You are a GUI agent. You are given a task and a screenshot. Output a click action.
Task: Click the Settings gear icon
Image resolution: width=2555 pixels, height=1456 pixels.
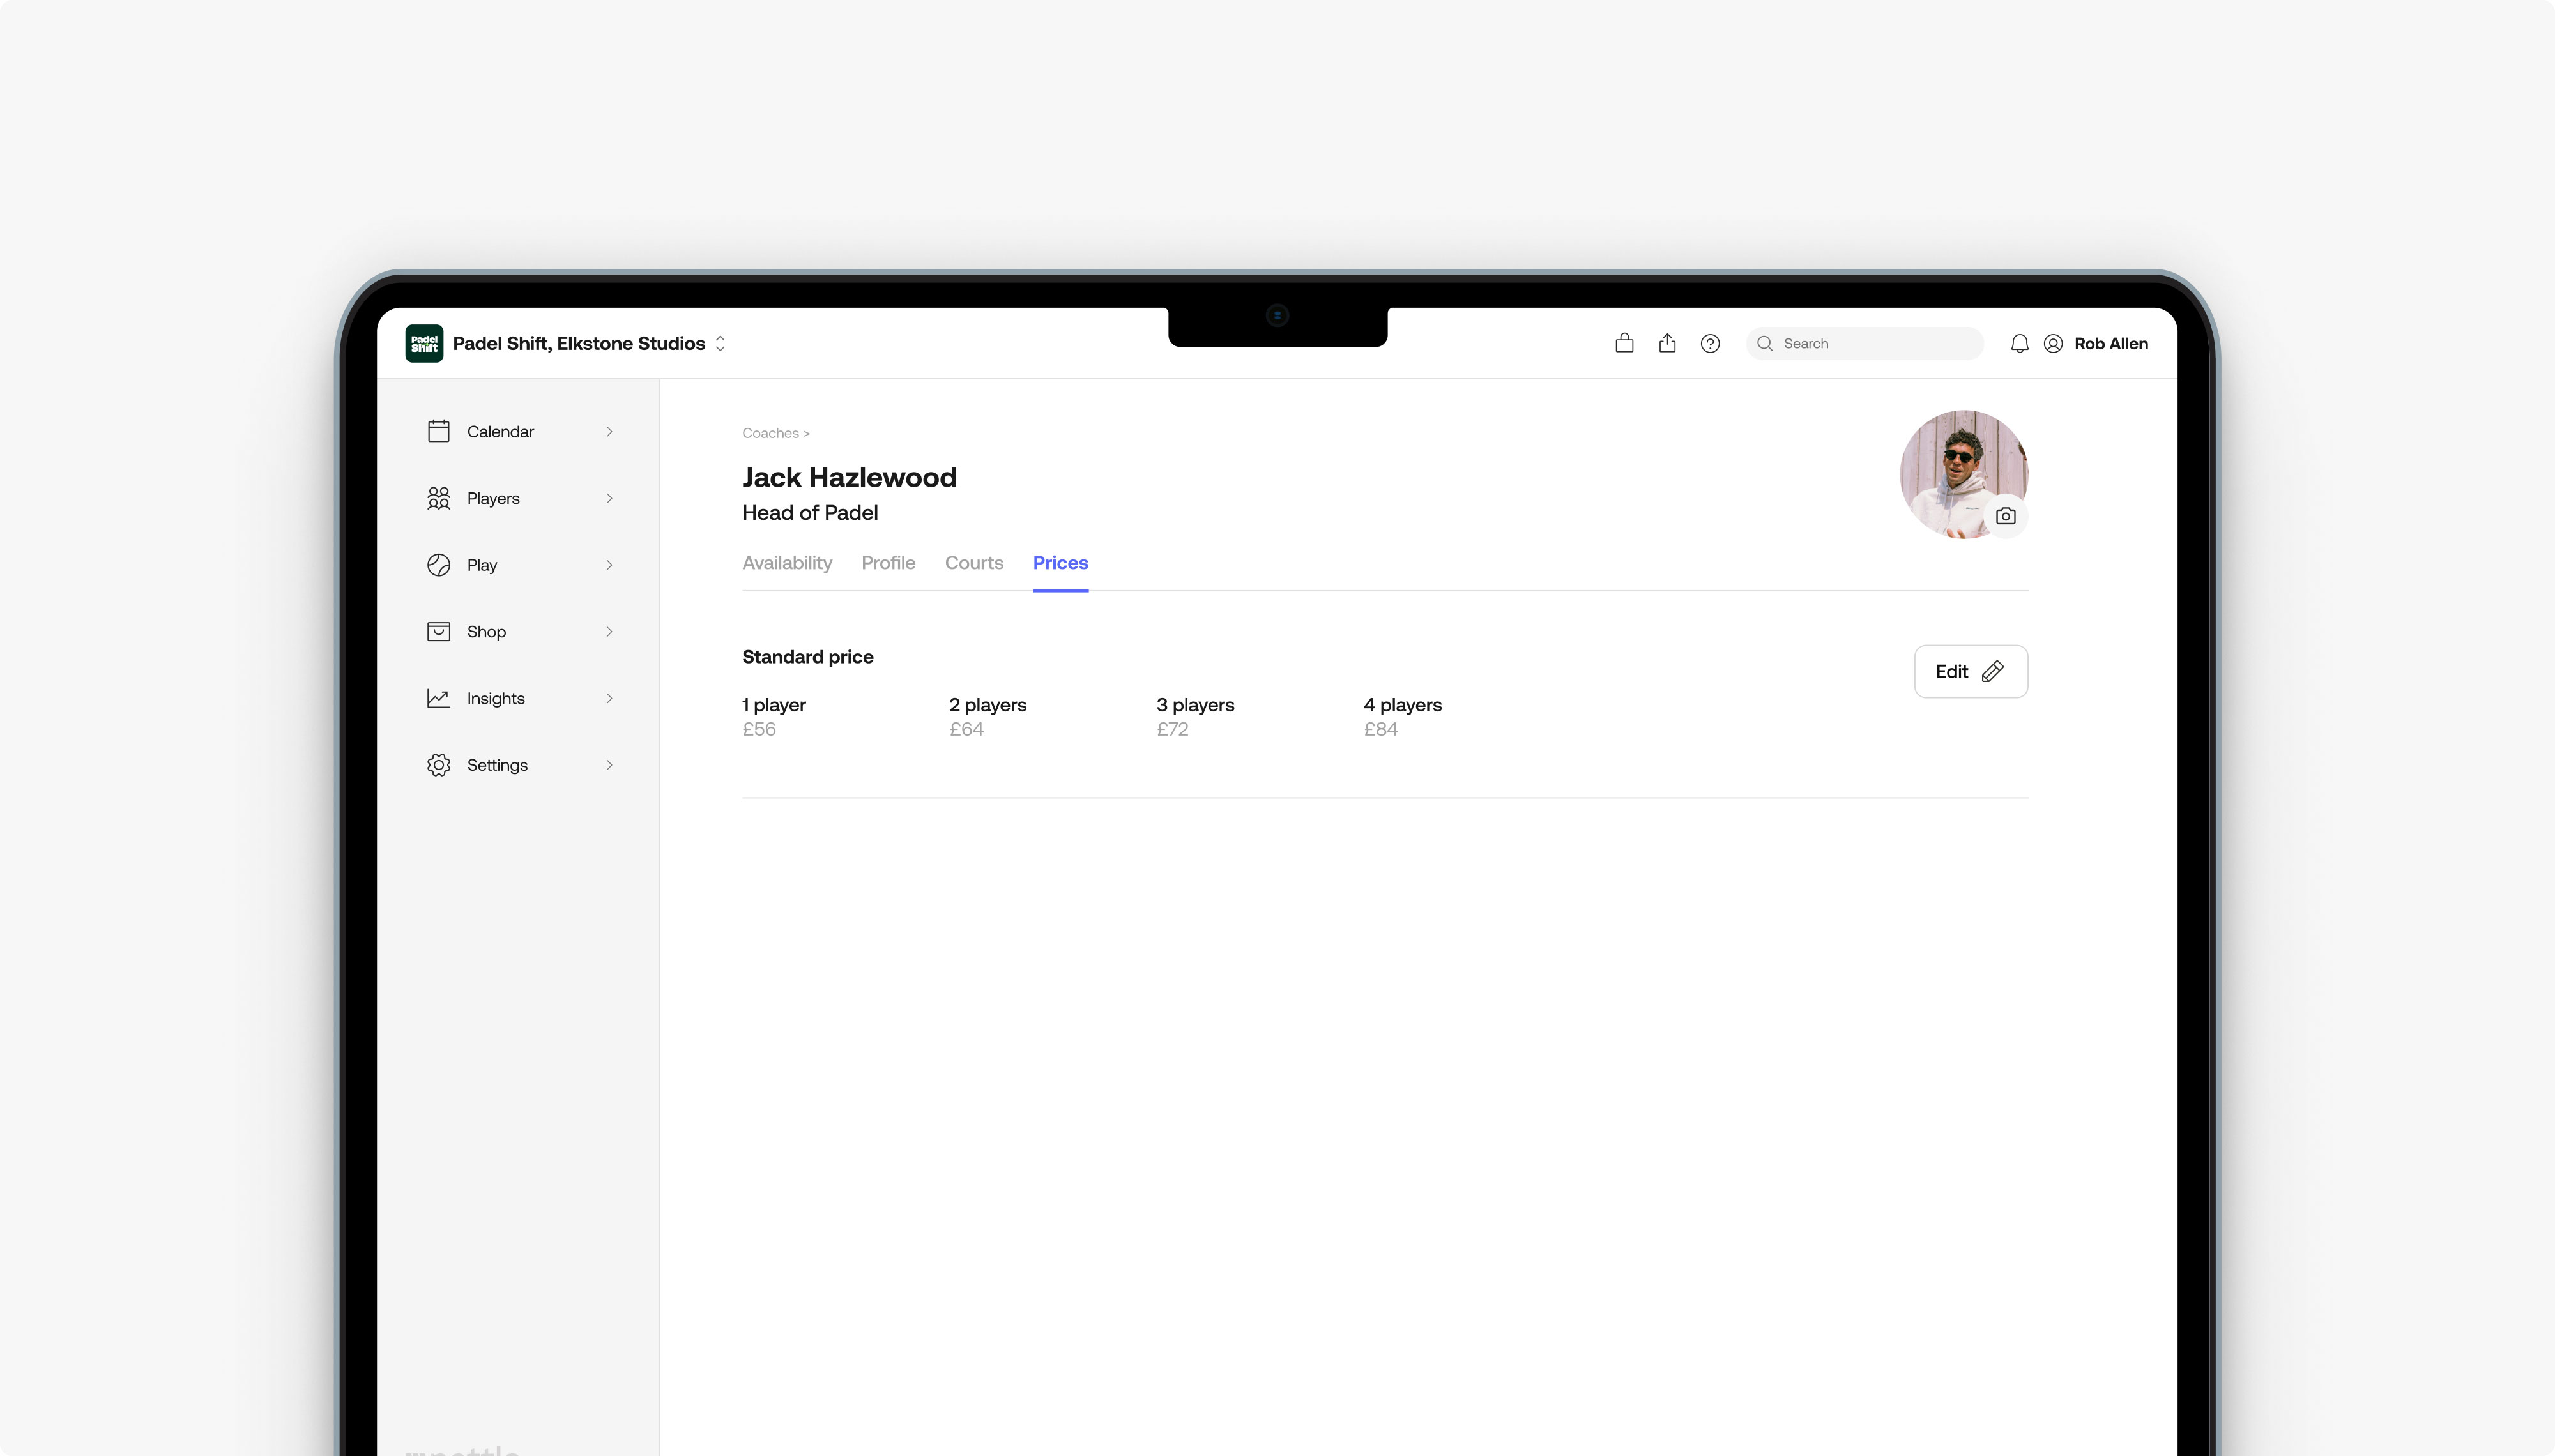point(438,765)
